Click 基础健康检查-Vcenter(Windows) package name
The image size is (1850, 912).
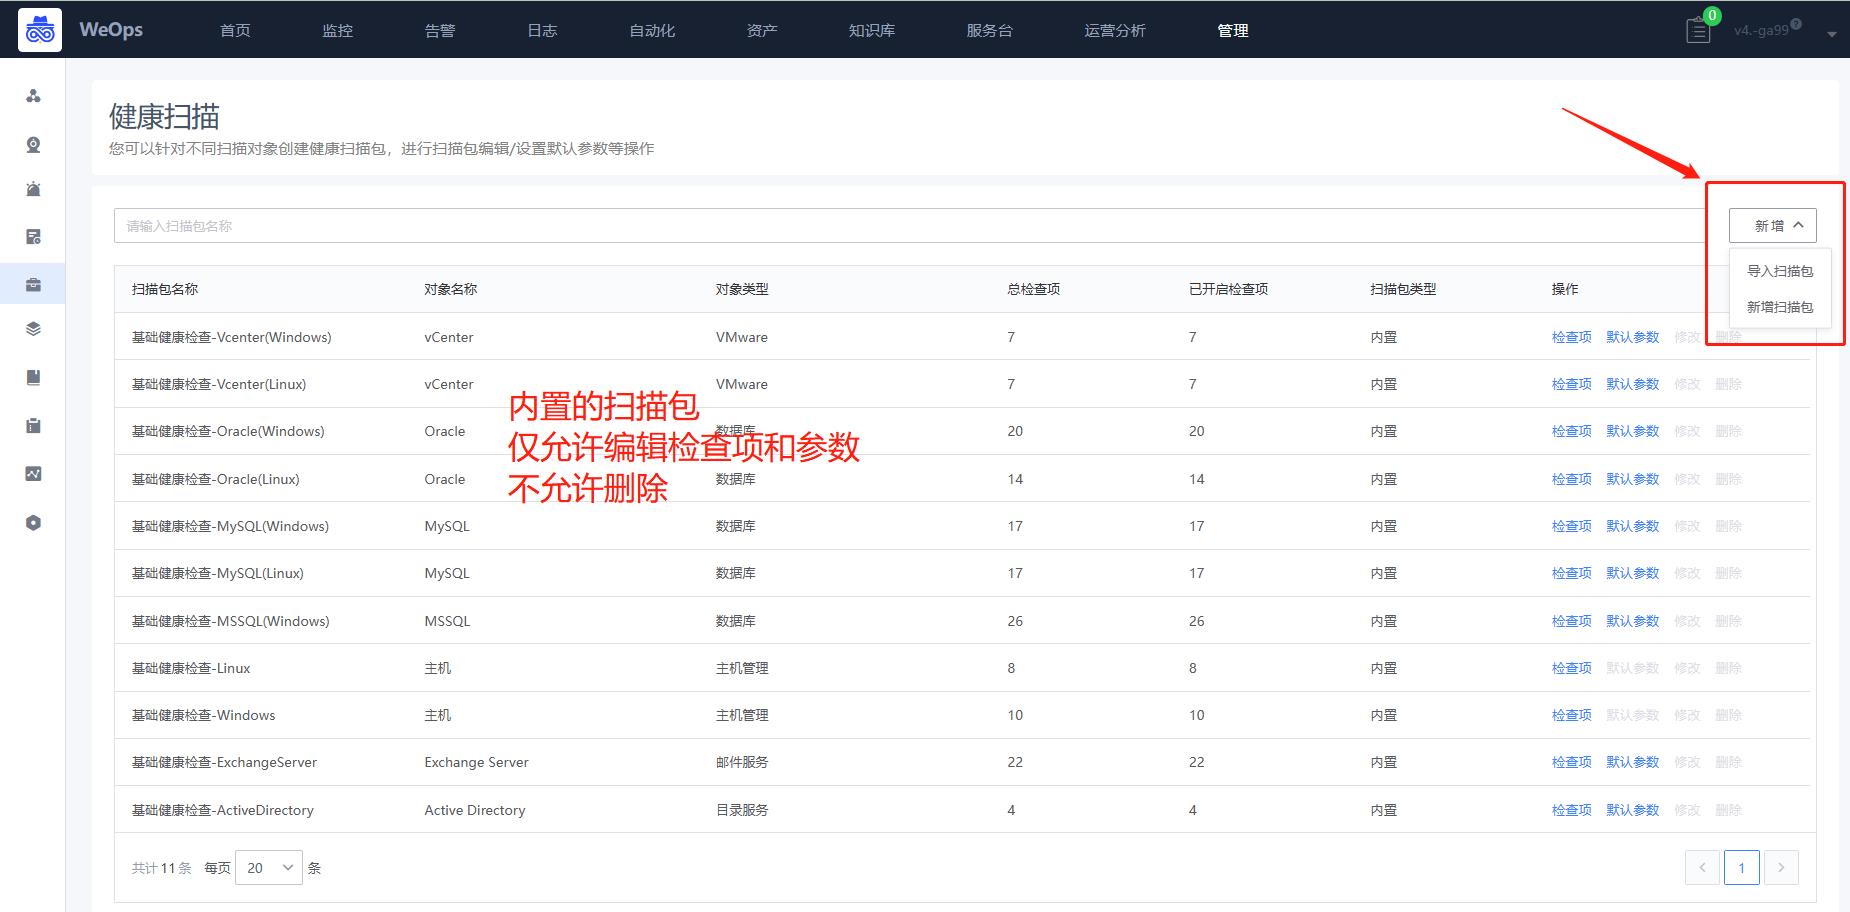[x=232, y=337]
